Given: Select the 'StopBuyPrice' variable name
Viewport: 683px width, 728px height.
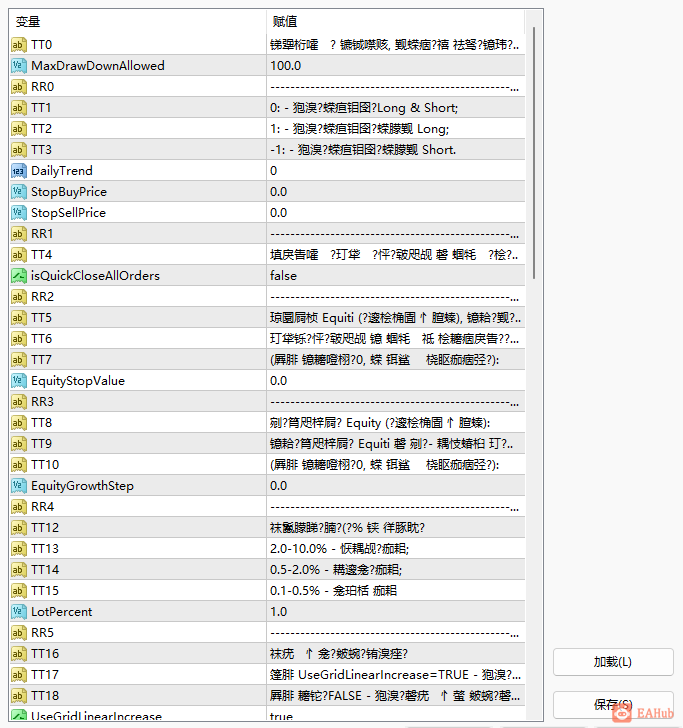Looking at the screenshot, I should pyautogui.click(x=69, y=192).
